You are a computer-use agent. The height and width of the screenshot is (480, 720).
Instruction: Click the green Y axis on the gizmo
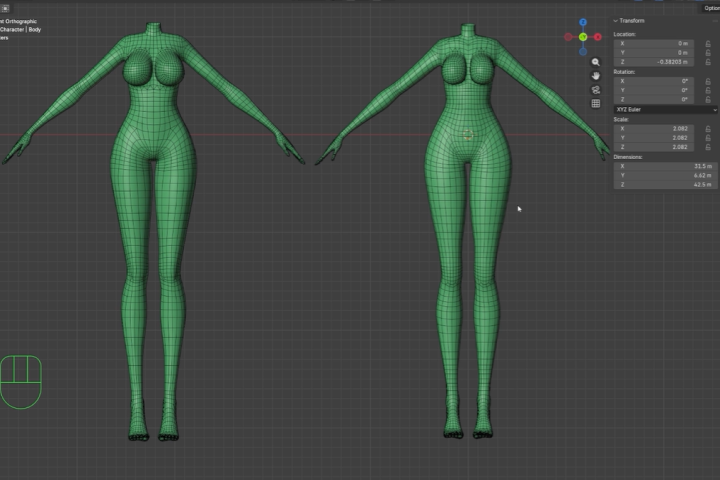point(583,37)
